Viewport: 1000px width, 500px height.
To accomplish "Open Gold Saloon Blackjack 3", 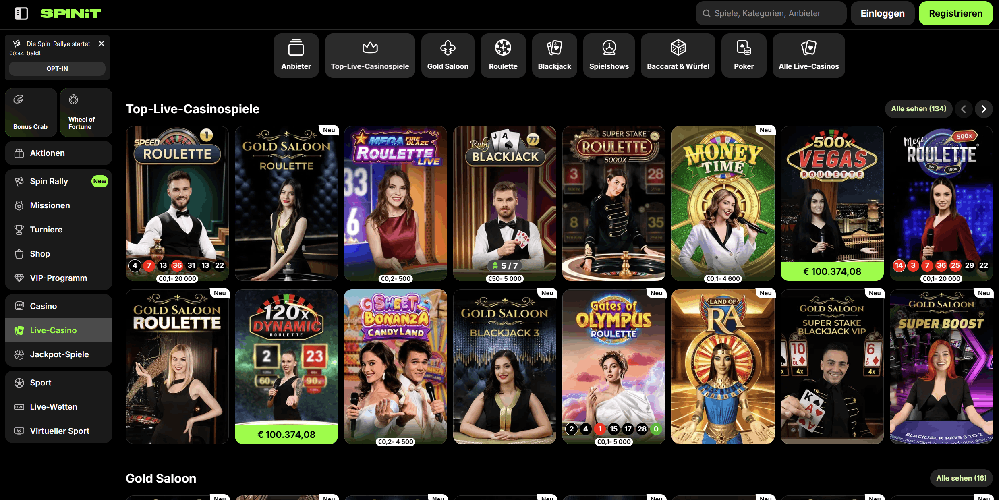I will click(504, 367).
